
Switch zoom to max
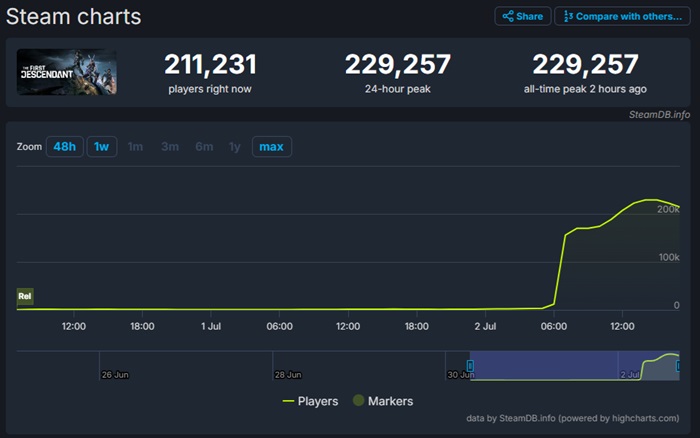[271, 146]
